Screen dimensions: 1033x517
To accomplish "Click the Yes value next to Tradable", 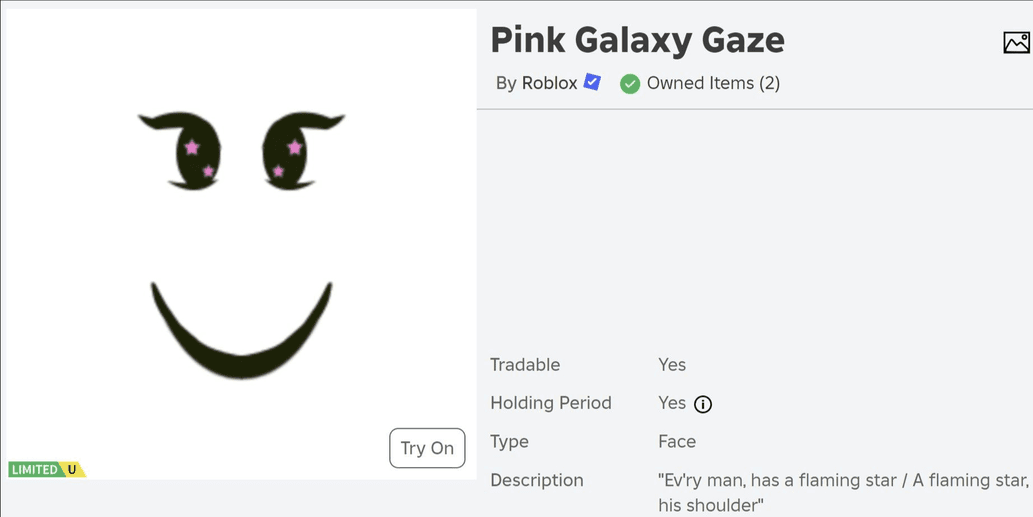I will click(x=672, y=364).
